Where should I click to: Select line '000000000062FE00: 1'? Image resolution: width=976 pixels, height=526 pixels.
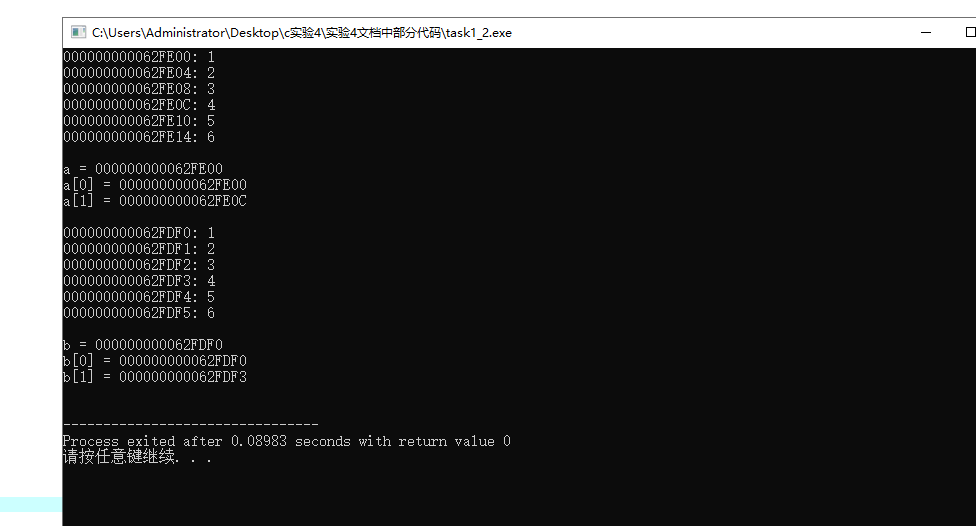pyautogui.click(x=139, y=57)
